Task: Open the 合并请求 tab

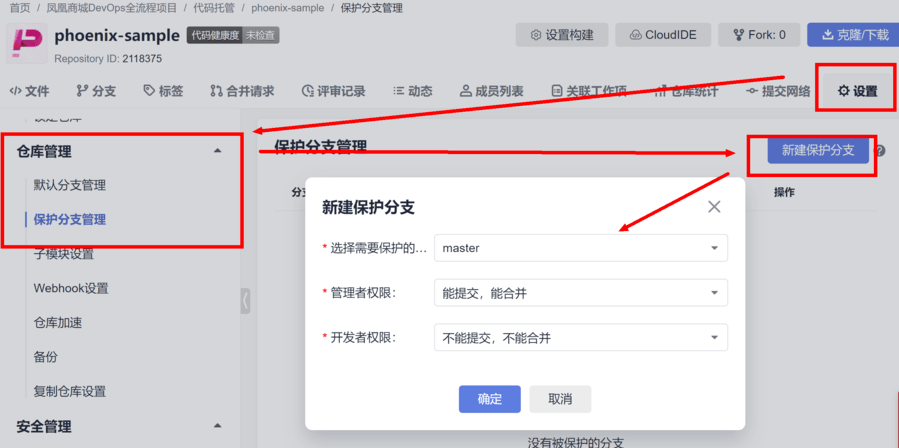Action: point(242,91)
